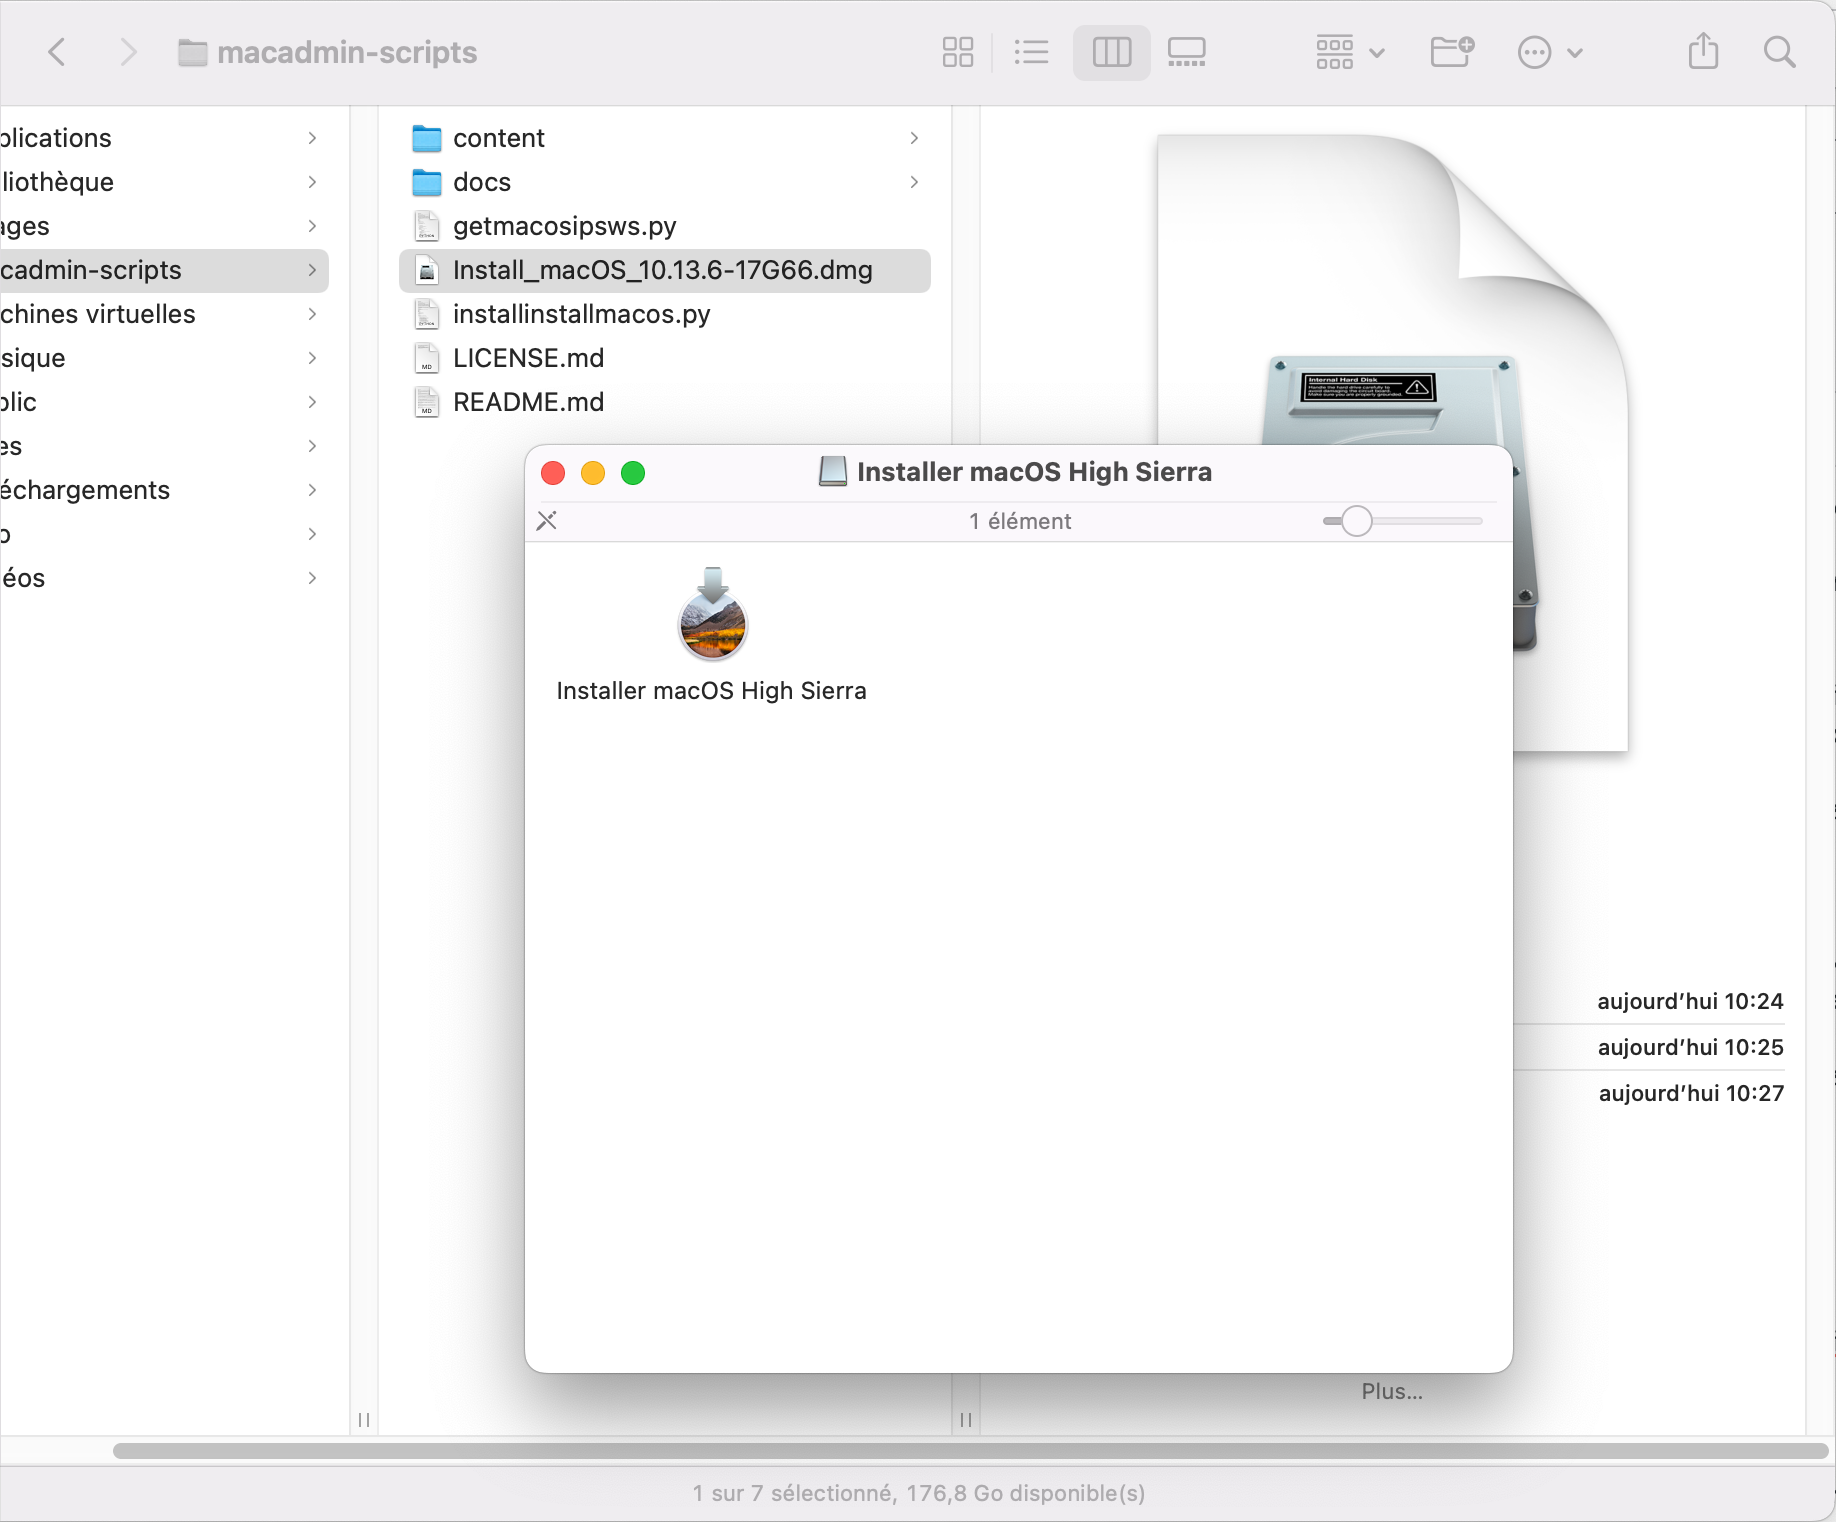
Task: Select the content folder
Action: click(664, 138)
